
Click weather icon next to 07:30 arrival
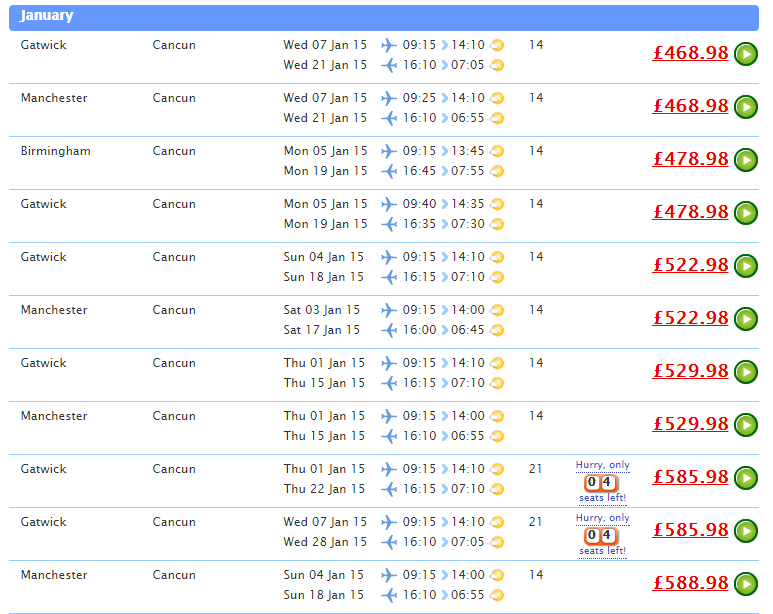coord(497,224)
